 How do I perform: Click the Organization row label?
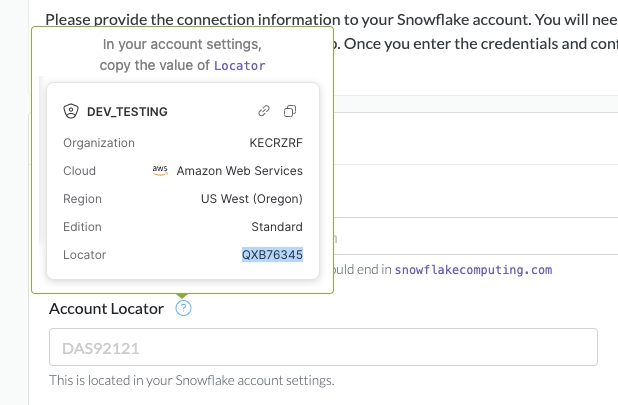coord(99,143)
